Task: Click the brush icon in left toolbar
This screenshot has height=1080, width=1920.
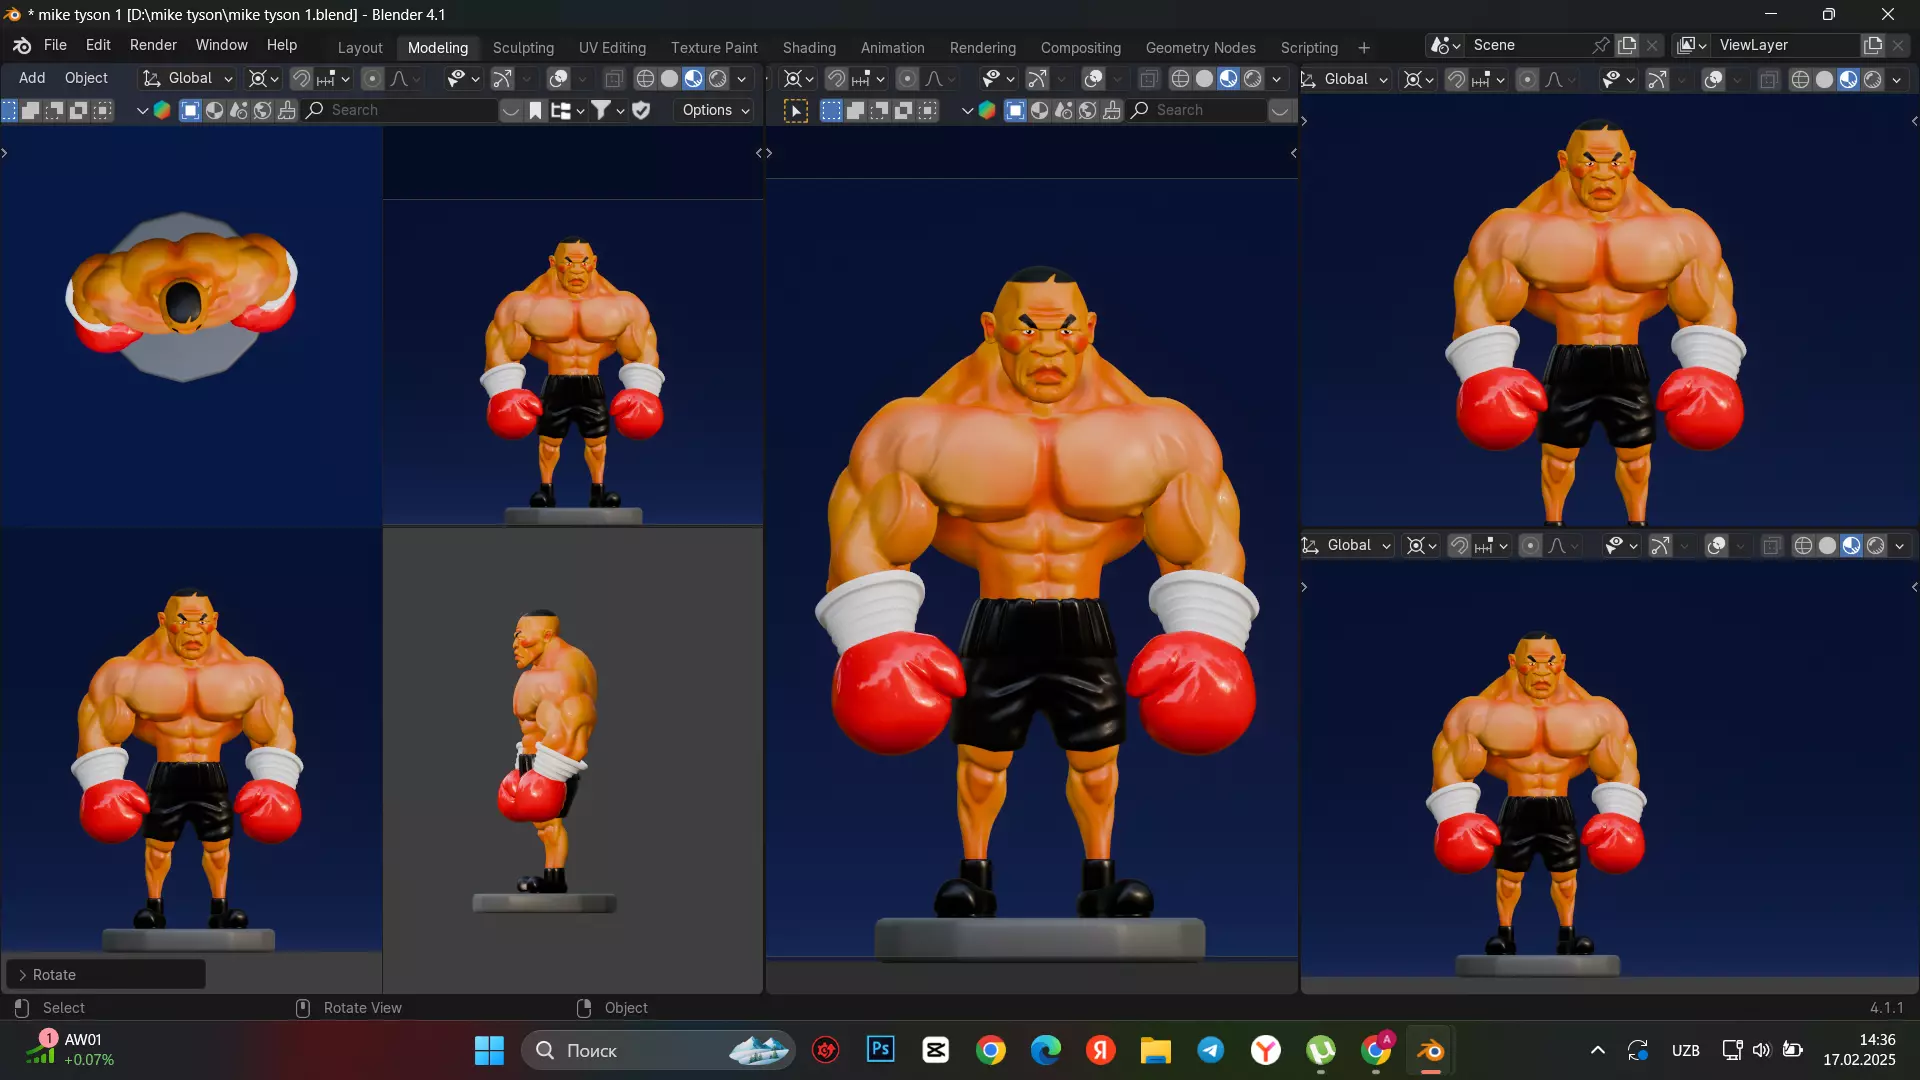Action: (287, 110)
